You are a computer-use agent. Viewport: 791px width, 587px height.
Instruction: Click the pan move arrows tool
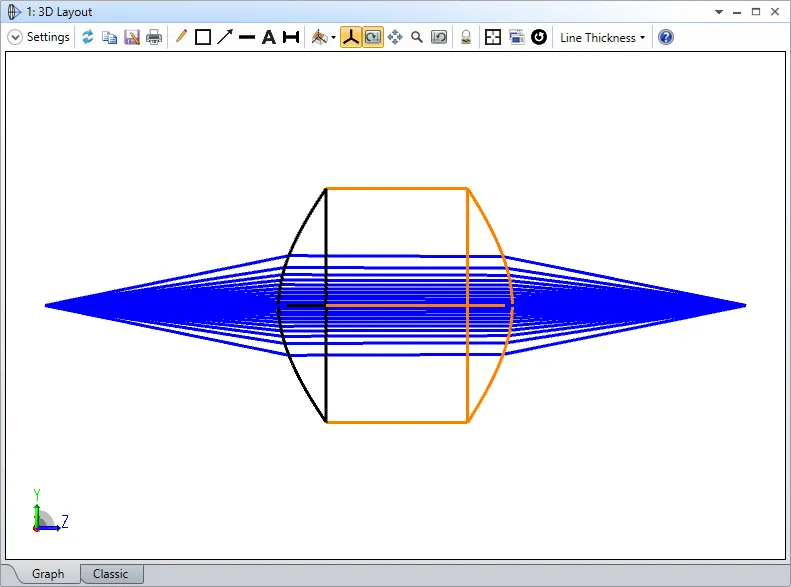click(395, 37)
